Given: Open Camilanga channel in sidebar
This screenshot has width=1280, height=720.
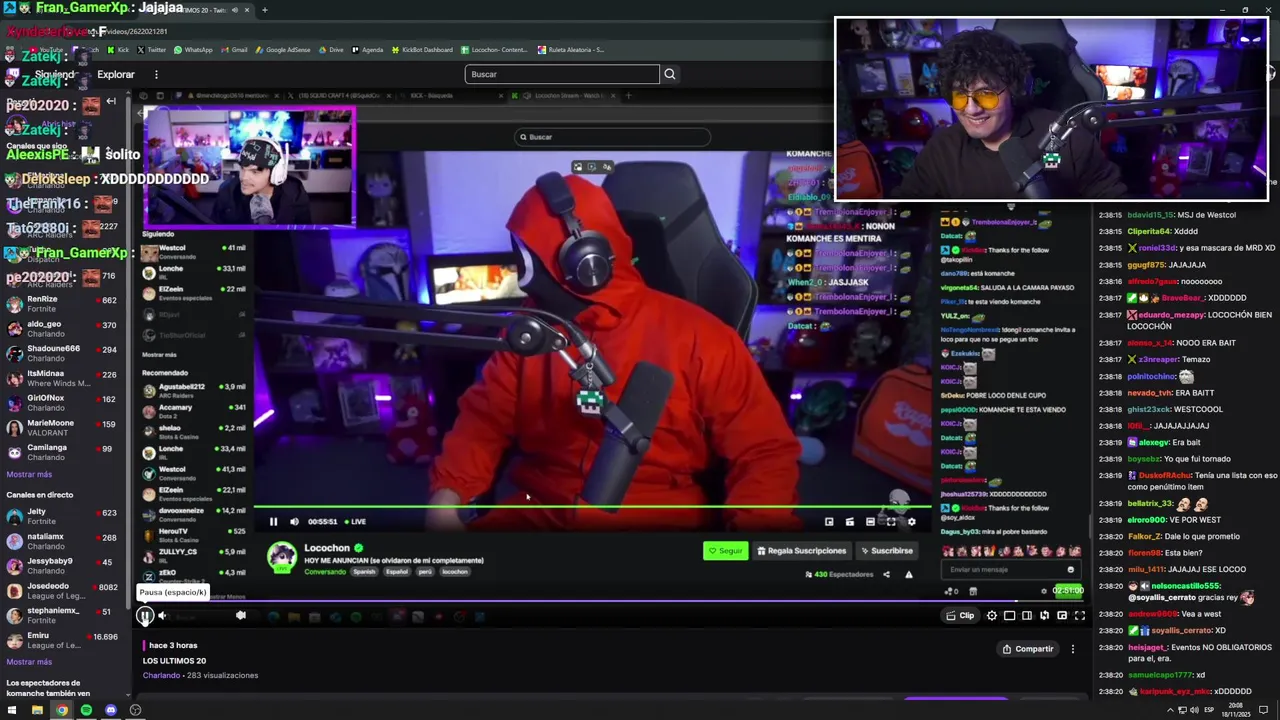Looking at the screenshot, I should pyautogui.click(x=62, y=452).
